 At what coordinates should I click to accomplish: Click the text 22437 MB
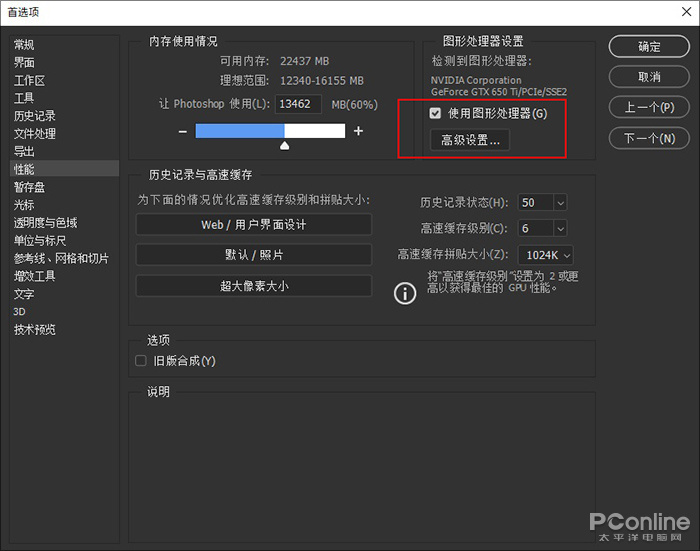coord(304,61)
